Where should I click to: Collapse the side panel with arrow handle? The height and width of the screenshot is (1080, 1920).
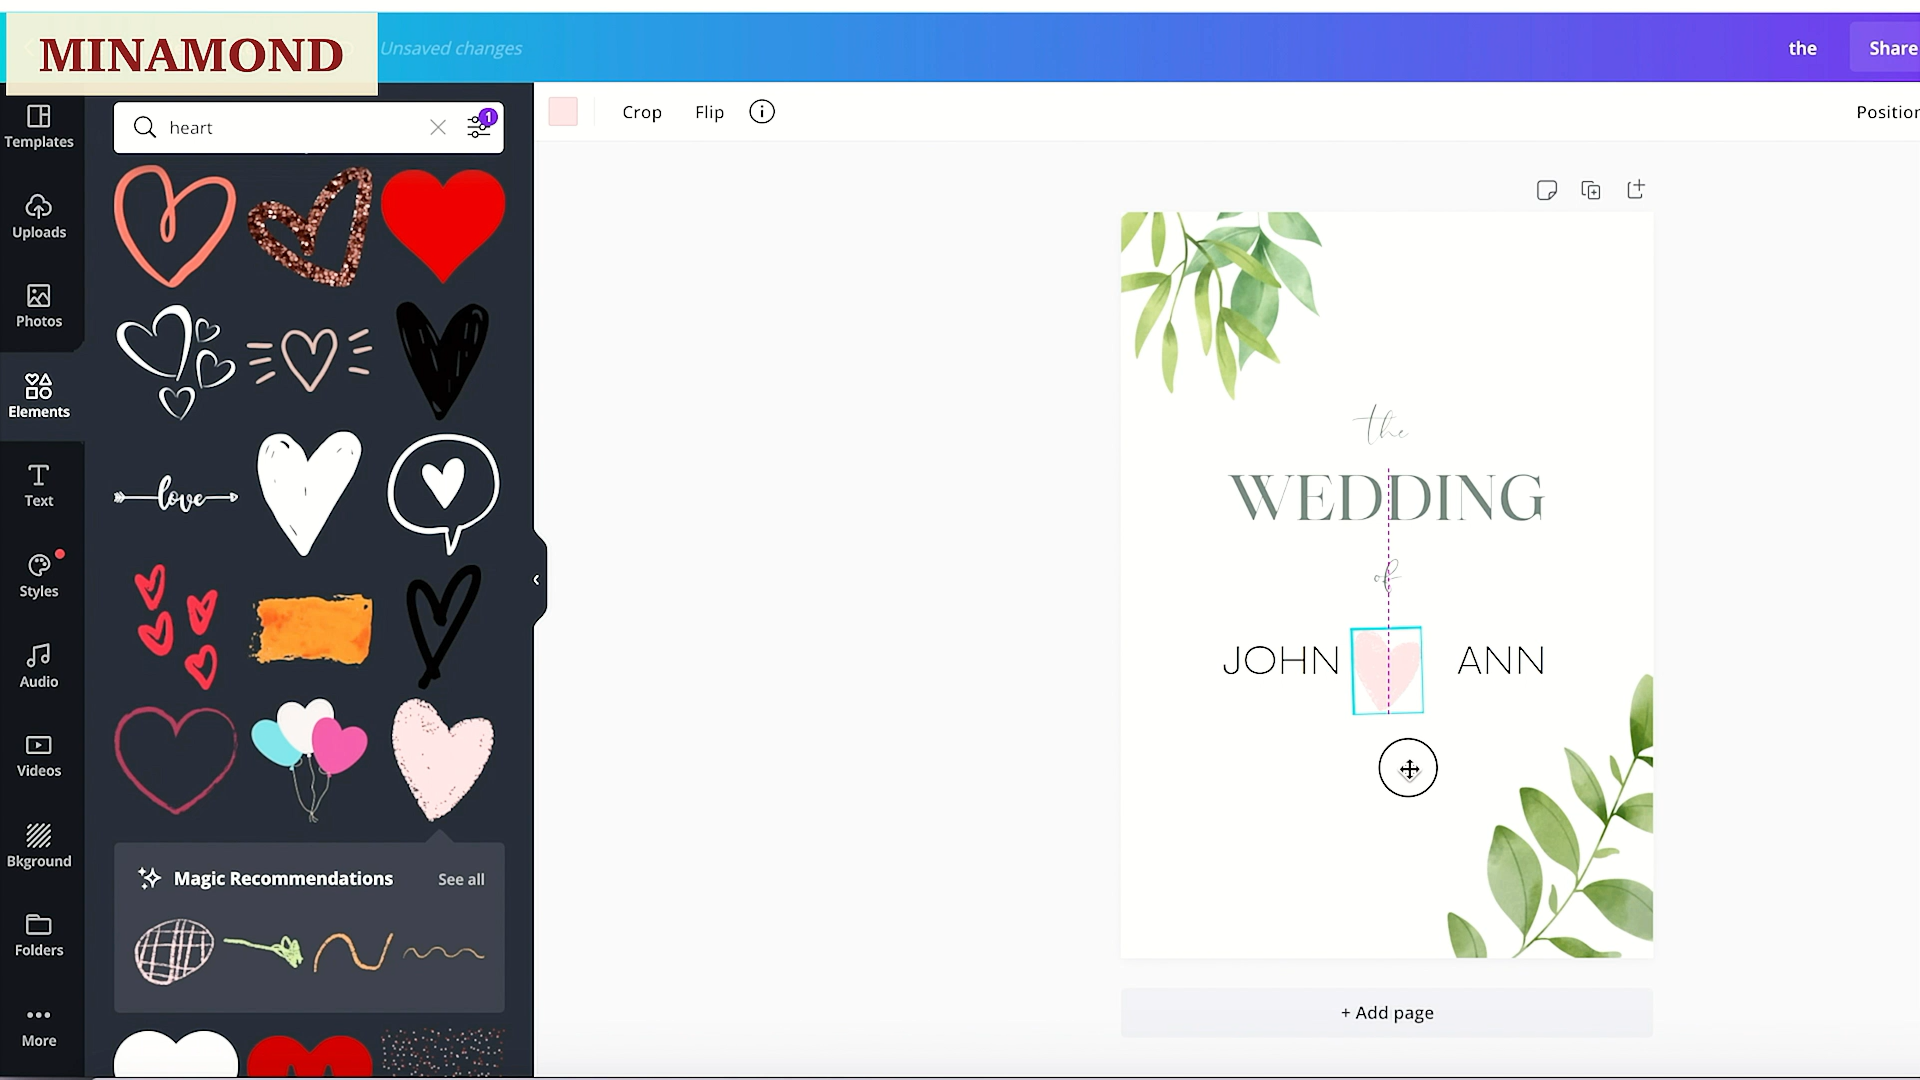point(537,580)
